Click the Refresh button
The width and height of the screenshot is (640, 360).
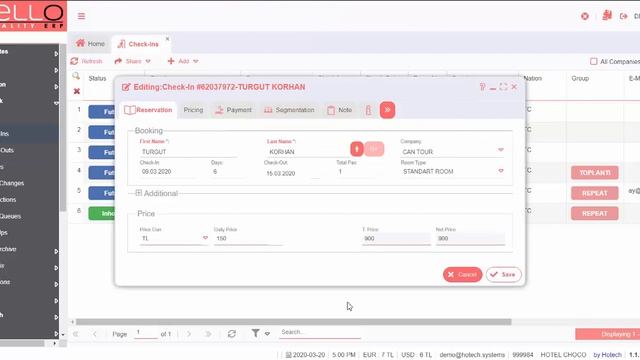(x=86, y=61)
